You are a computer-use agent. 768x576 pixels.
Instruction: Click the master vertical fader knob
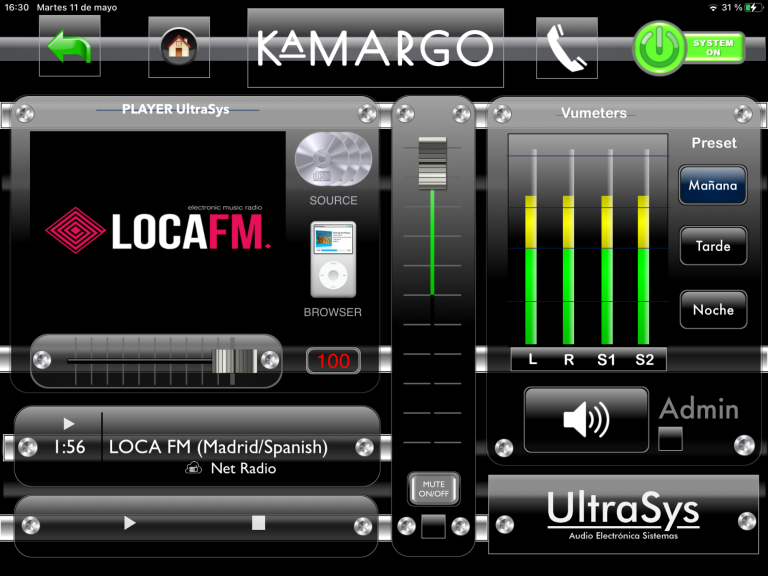click(432, 163)
